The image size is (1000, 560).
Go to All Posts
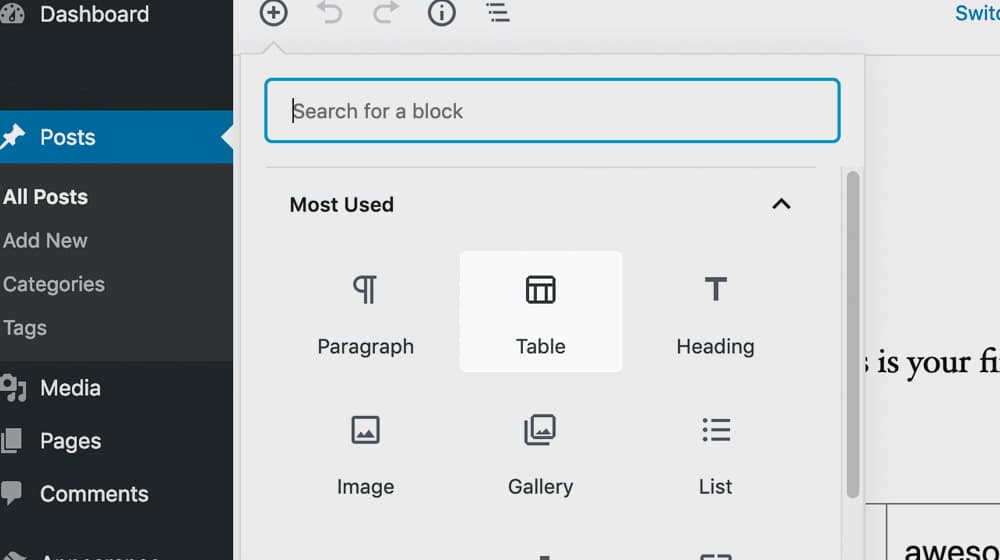point(46,197)
